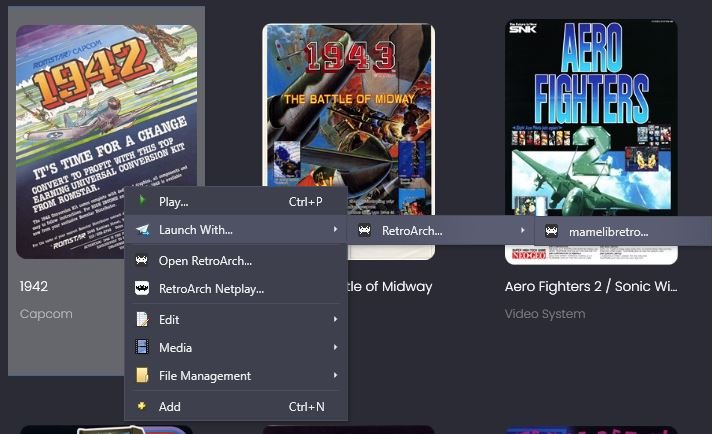Viewport: 712px width, 434px height.
Task: Select RetroArch Netplay... menu entry
Action: [x=236, y=289]
